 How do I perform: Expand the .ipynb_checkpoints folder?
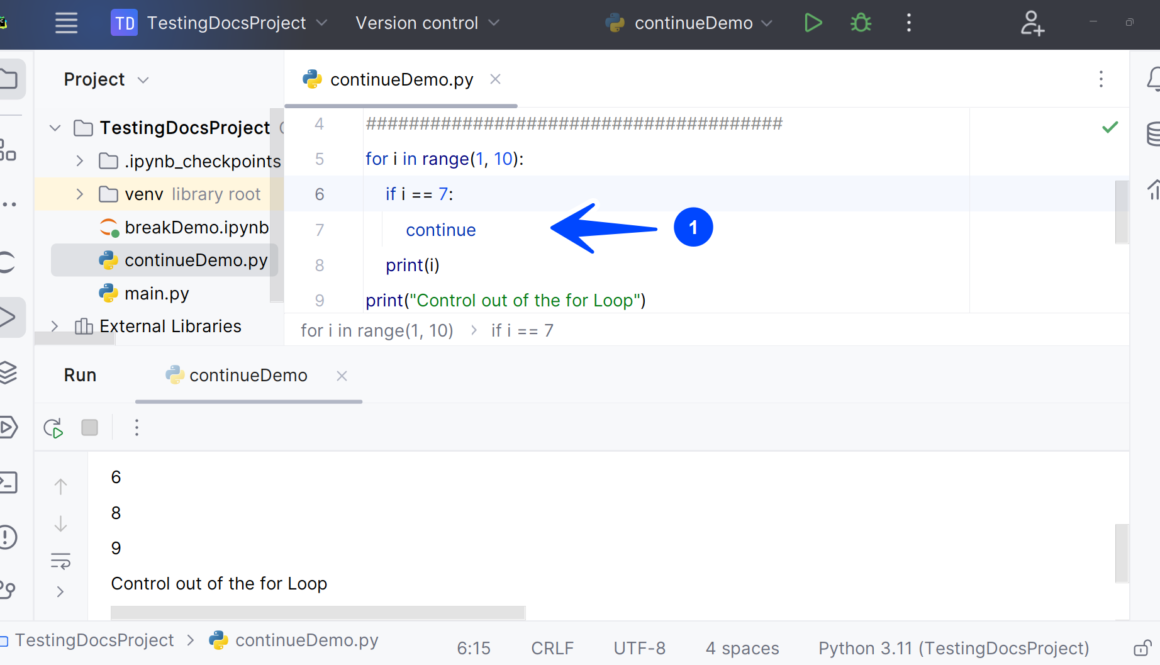(x=80, y=161)
